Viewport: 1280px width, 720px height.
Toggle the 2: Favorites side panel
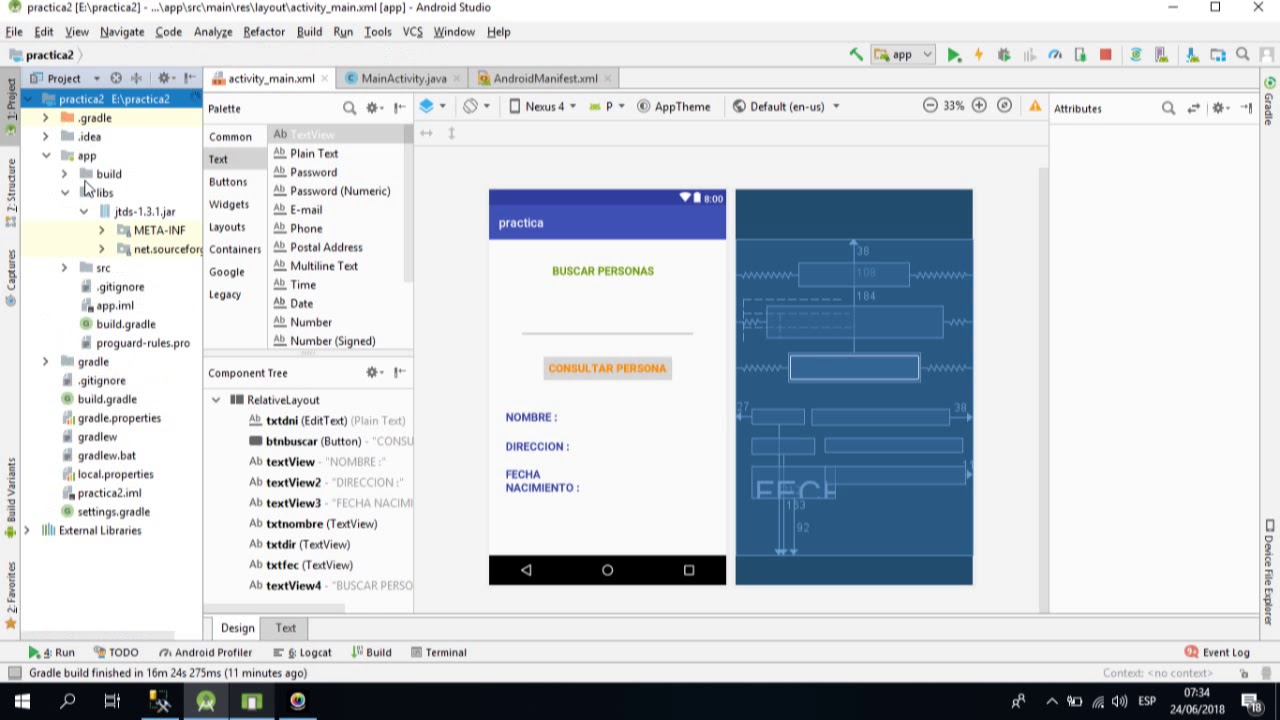click(11, 594)
